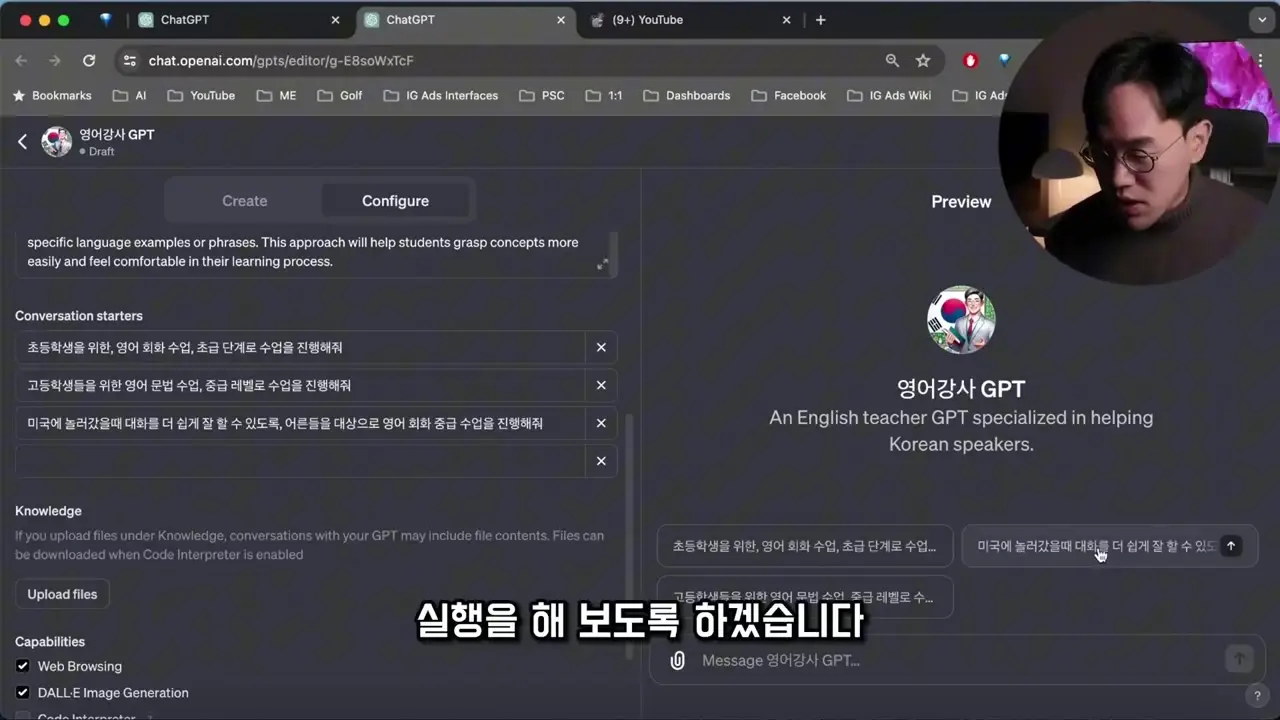This screenshot has width=1280, height=720.
Task: Reload the page
Action: coord(89,60)
